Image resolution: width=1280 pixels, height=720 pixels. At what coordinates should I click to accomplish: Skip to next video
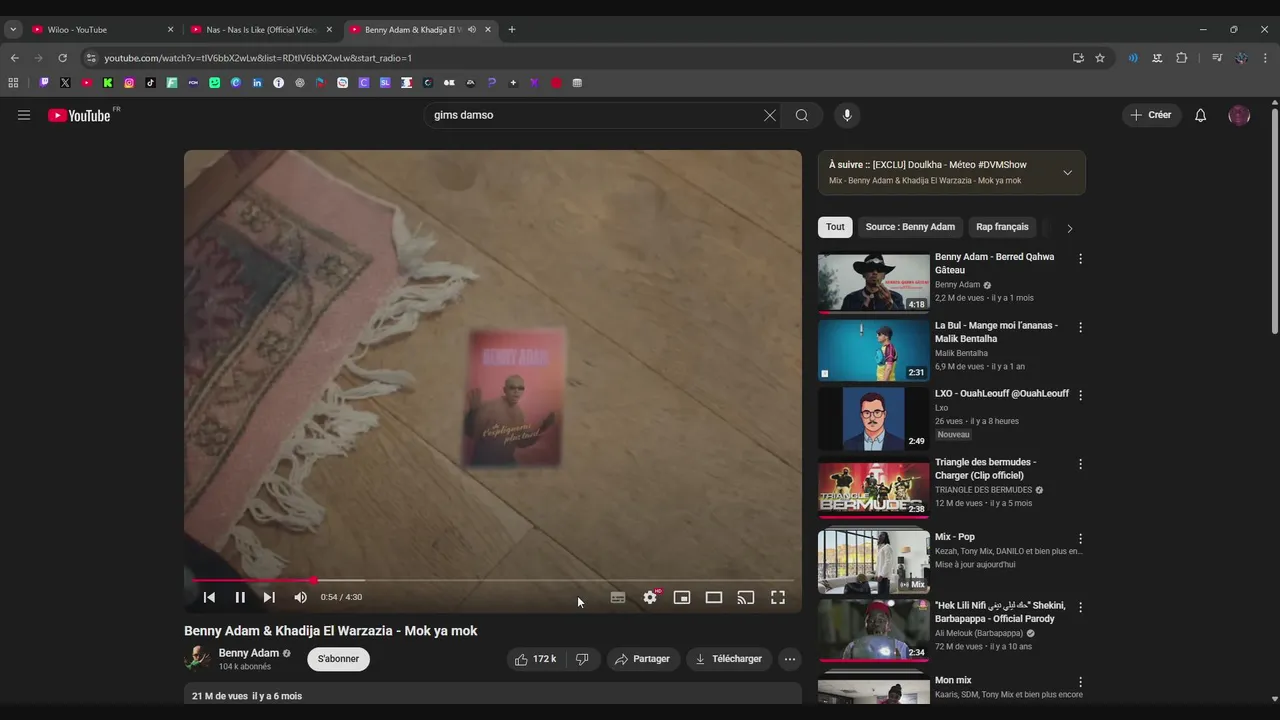[x=269, y=597]
